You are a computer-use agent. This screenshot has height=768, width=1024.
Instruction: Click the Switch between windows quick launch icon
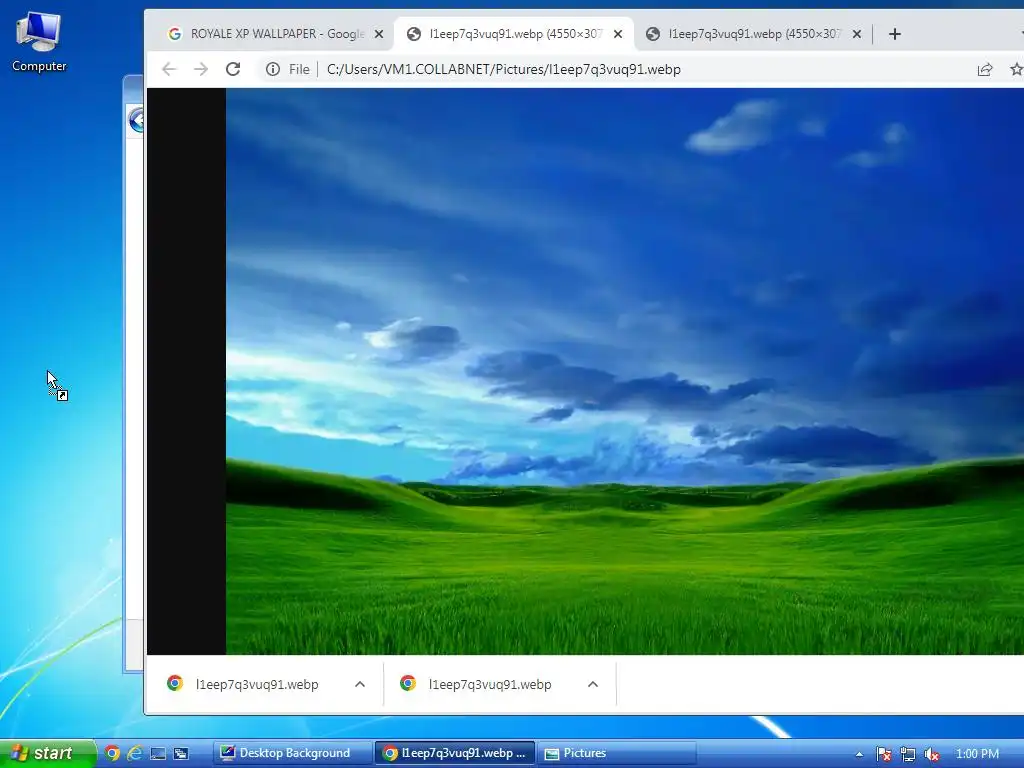tap(181, 754)
